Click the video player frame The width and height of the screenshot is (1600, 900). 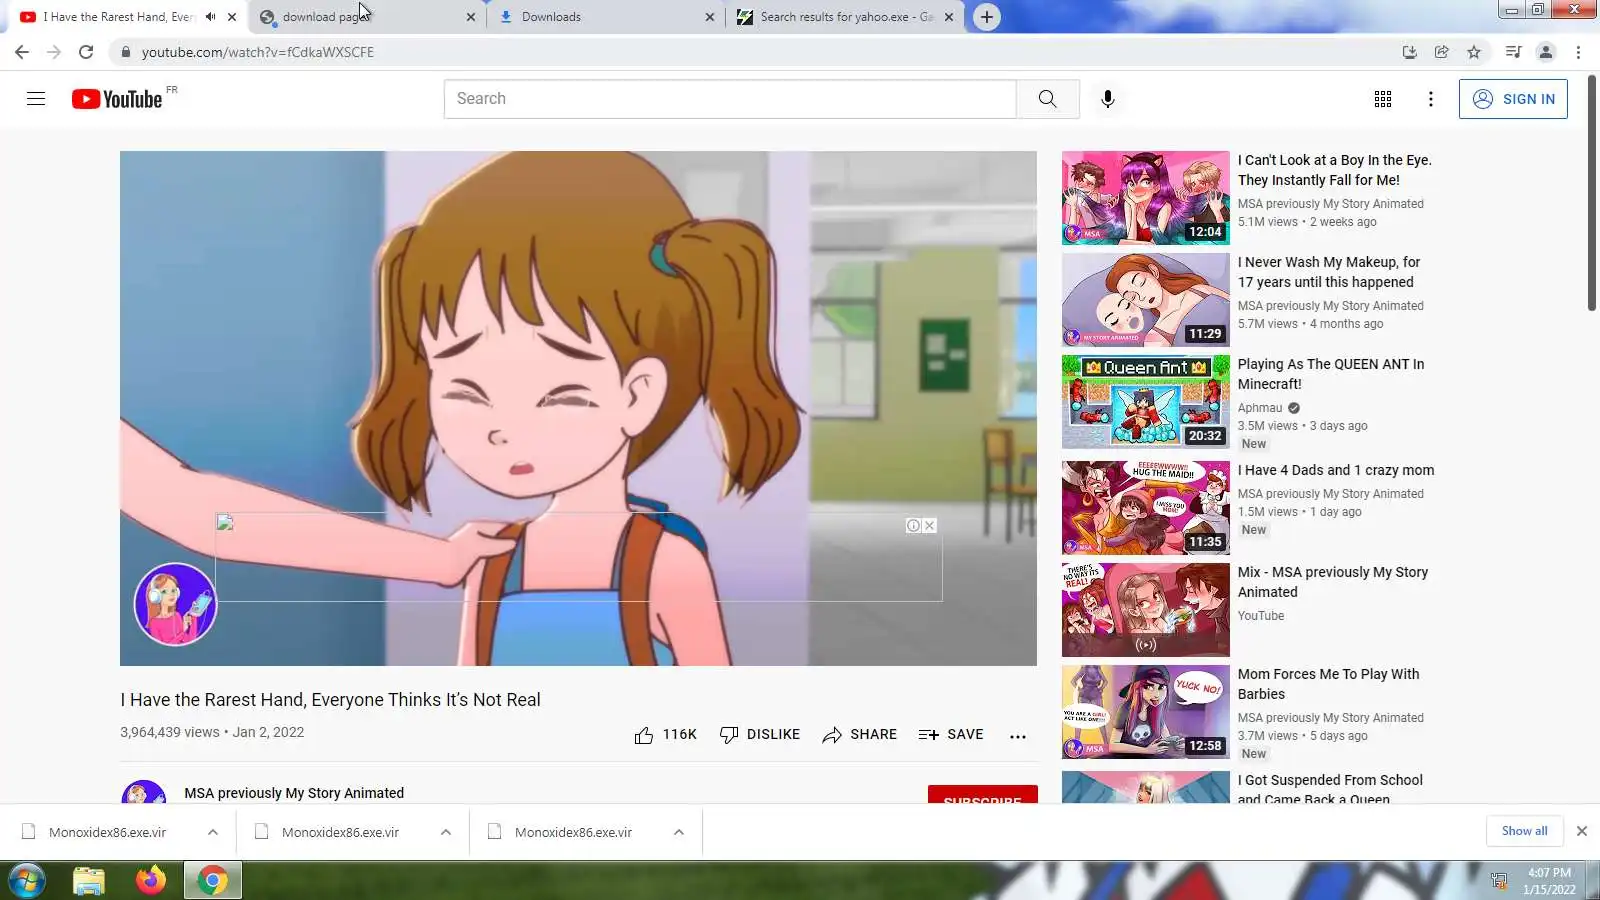(578, 408)
